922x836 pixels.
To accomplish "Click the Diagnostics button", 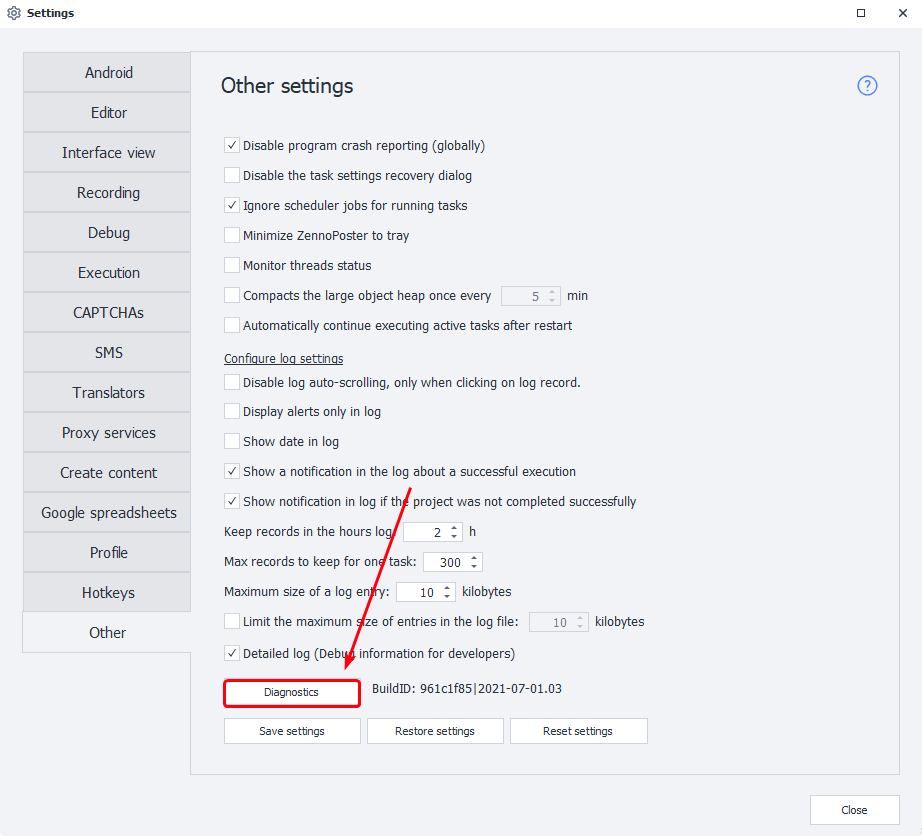I will [x=291, y=693].
